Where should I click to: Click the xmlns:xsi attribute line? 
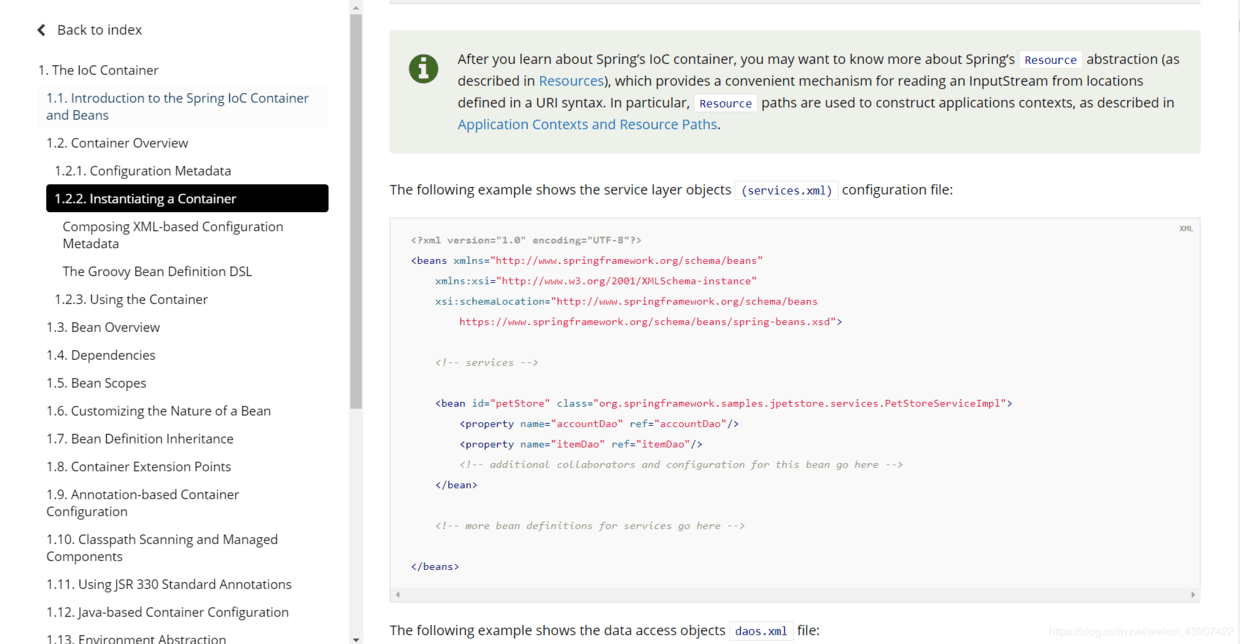pos(596,281)
